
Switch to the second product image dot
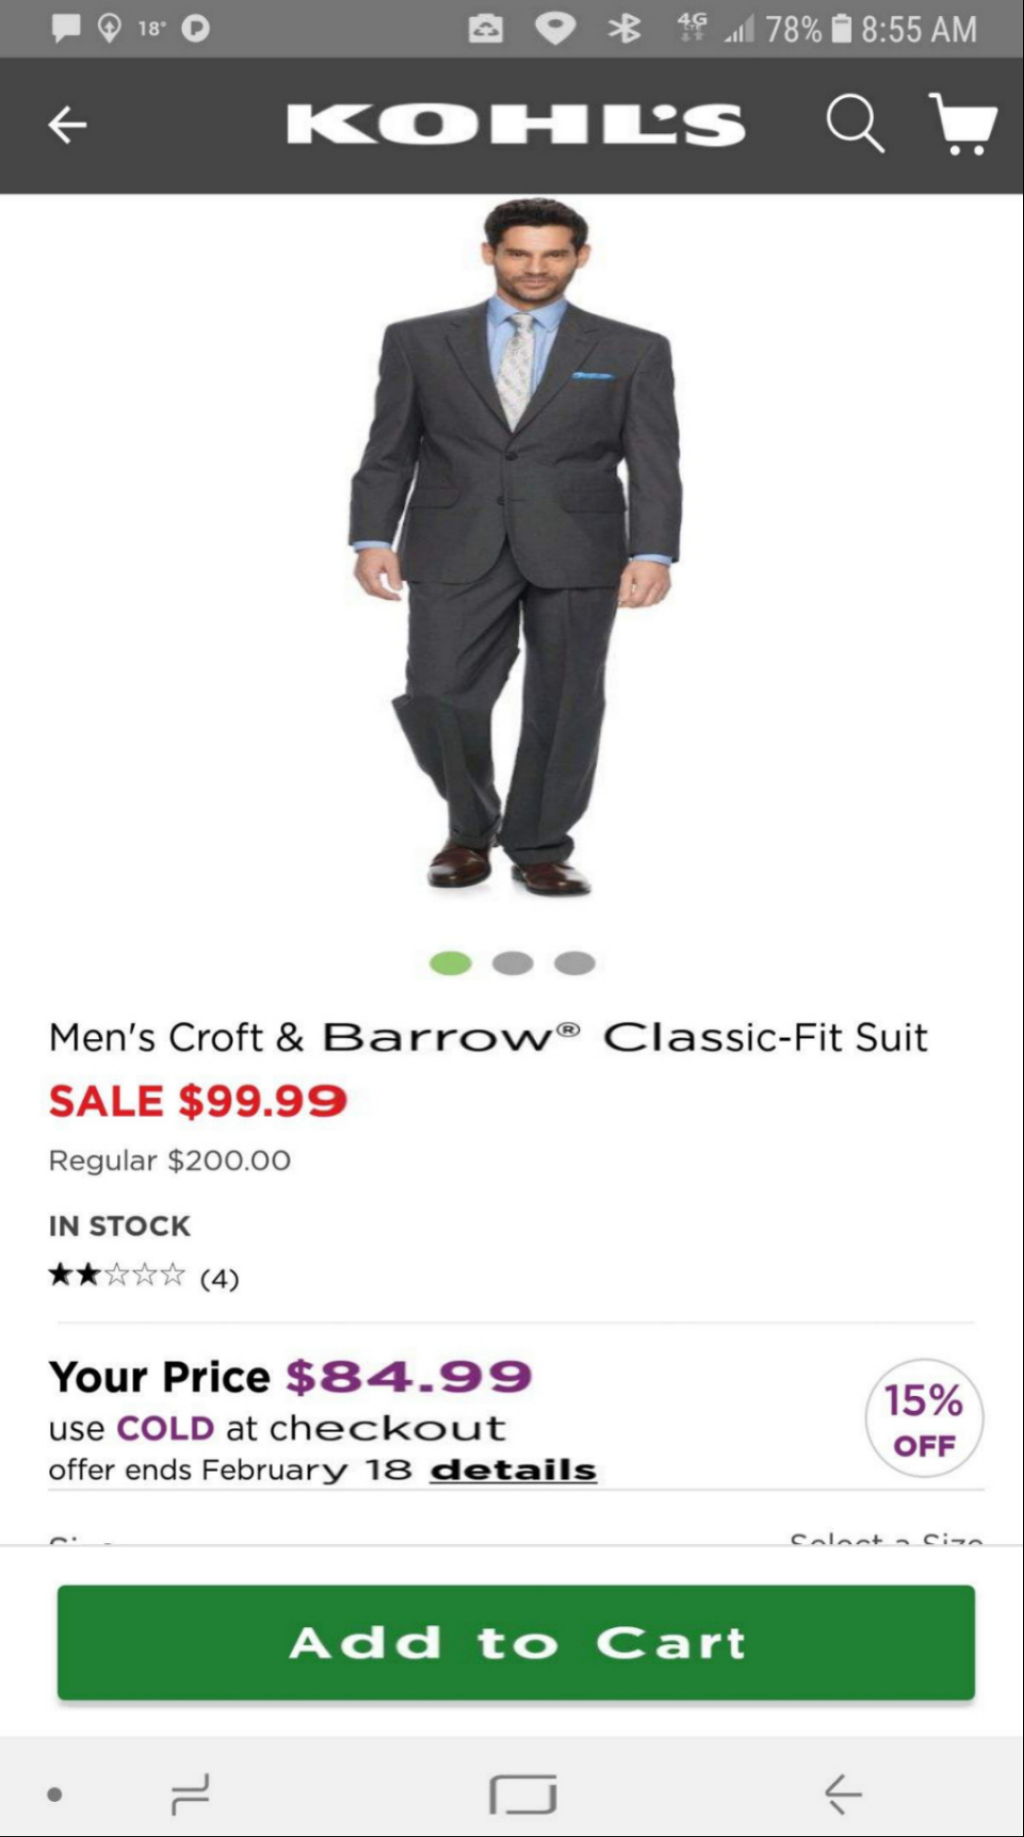click(513, 963)
